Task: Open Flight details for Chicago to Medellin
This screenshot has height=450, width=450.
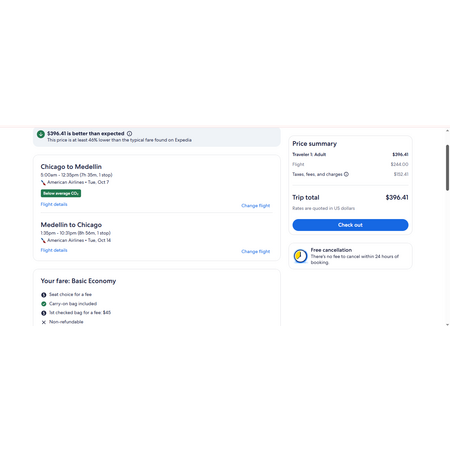Action: pos(54,204)
